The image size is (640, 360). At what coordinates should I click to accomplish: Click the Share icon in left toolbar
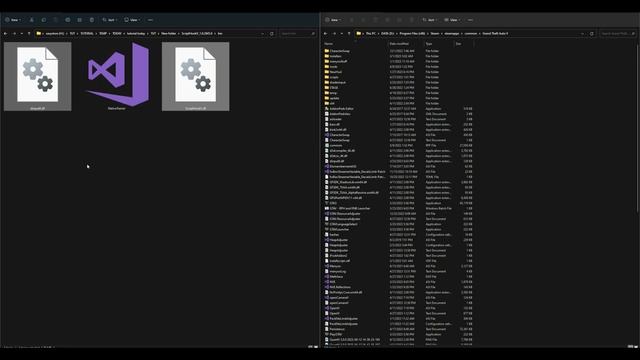click(80, 20)
